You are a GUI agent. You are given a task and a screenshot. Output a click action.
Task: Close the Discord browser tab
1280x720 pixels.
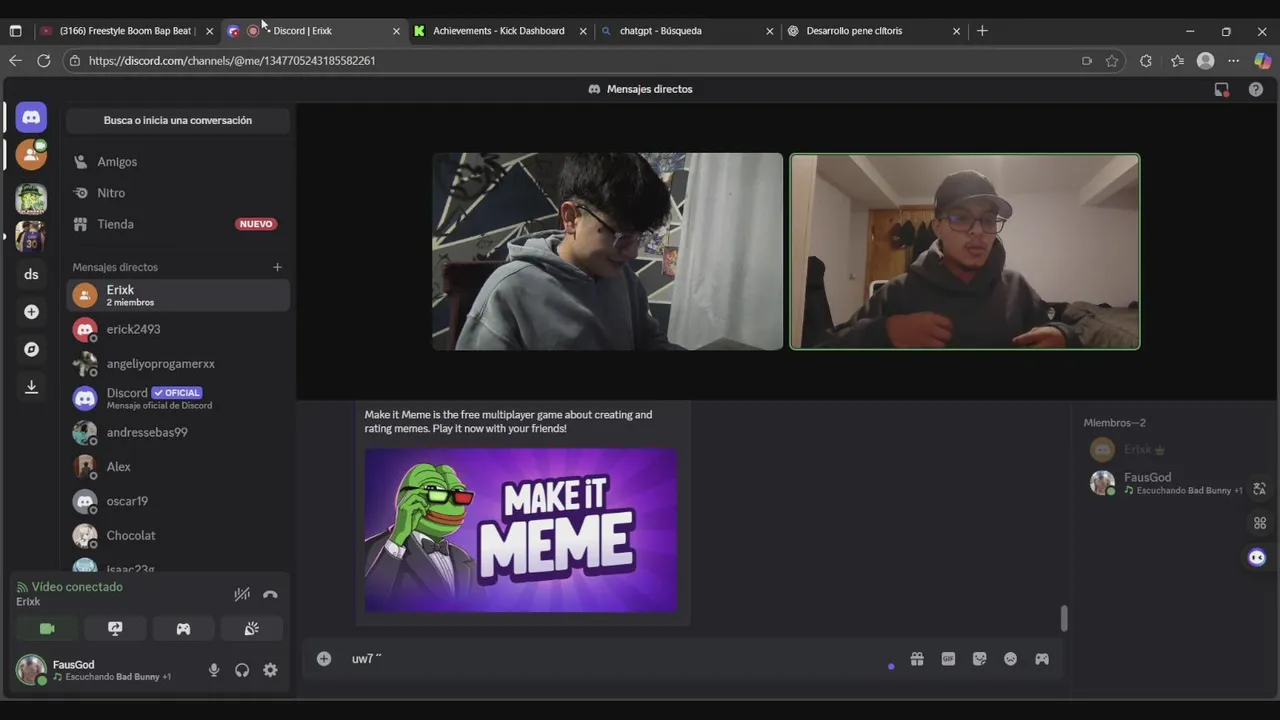pyautogui.click(x=396, y=31)
